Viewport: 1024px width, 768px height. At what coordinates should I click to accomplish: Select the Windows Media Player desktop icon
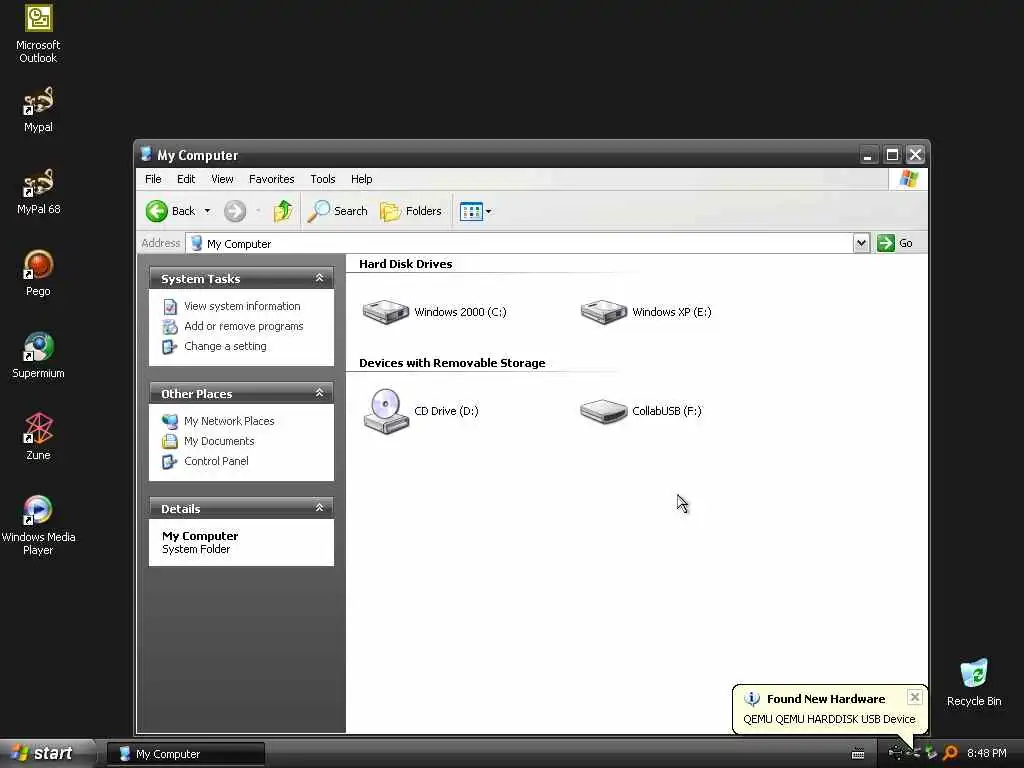38,526
